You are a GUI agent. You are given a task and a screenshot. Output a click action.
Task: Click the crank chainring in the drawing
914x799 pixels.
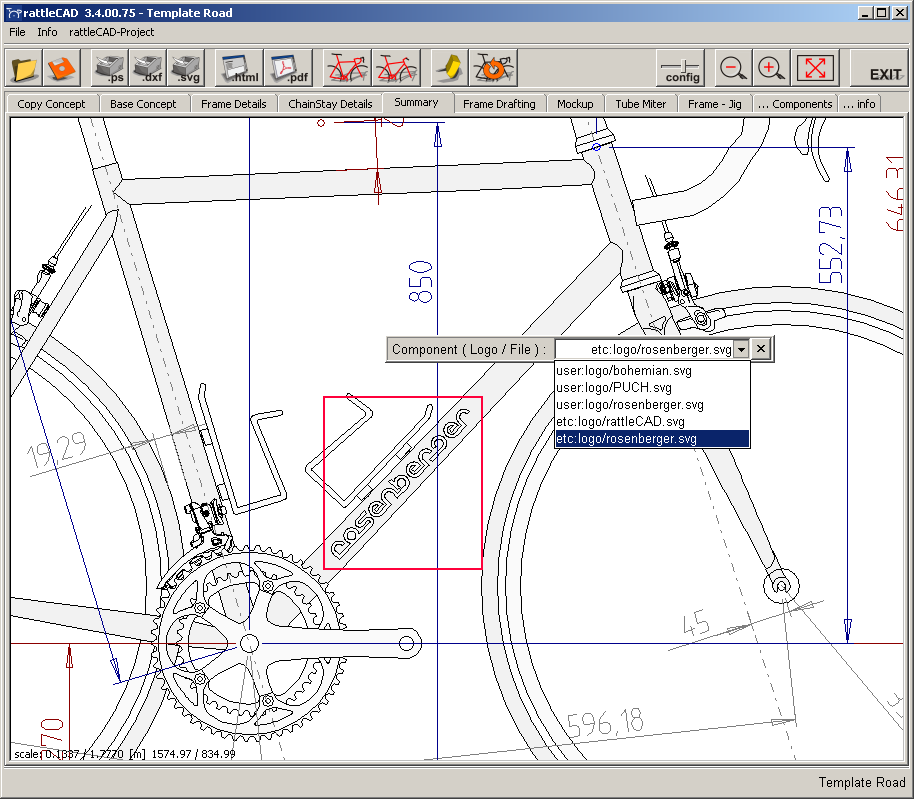coord(249,643)
